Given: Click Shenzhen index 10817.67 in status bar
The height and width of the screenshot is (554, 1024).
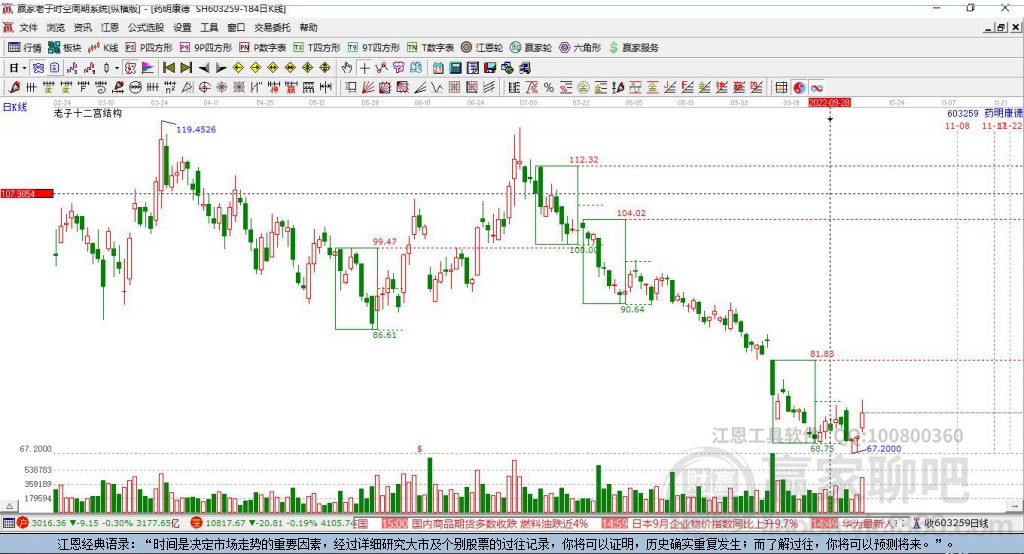Looking at the screenshot, I should 227,523.
